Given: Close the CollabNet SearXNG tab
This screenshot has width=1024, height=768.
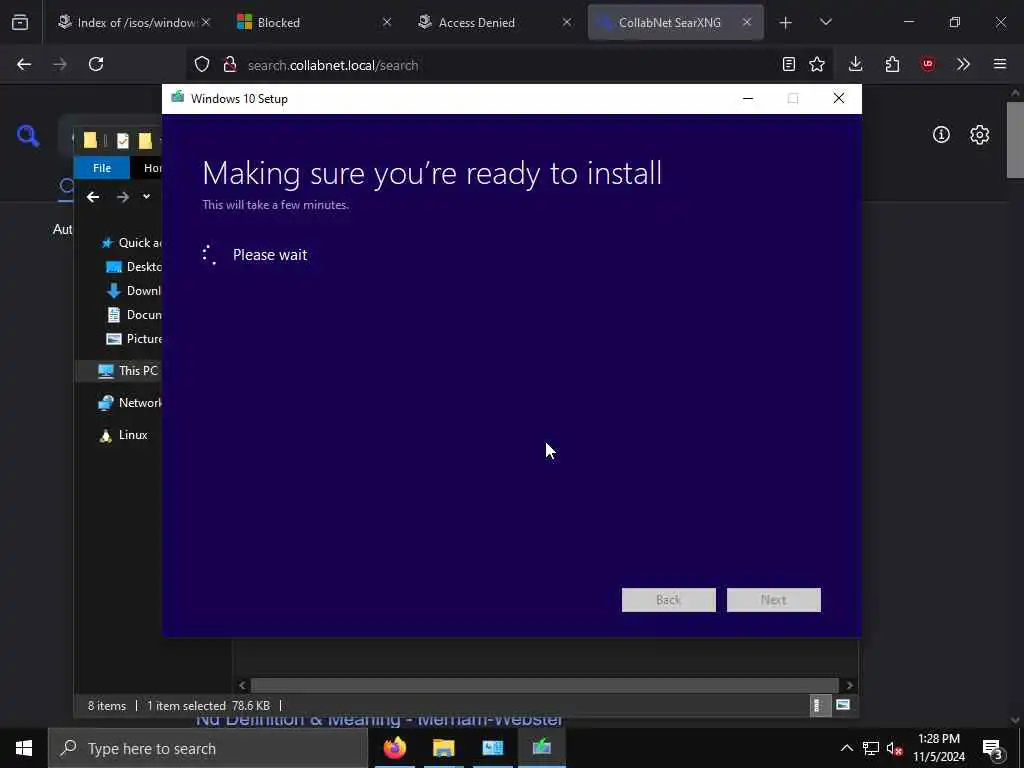Looking at the screenshot, I should pyautogui.click(x=747, y=22).
